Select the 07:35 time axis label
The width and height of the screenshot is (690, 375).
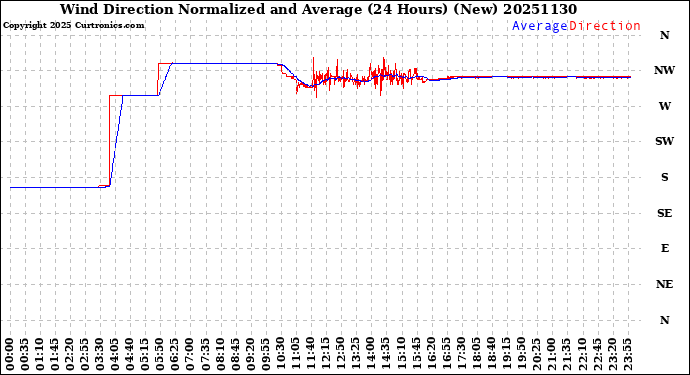(206, 354)
